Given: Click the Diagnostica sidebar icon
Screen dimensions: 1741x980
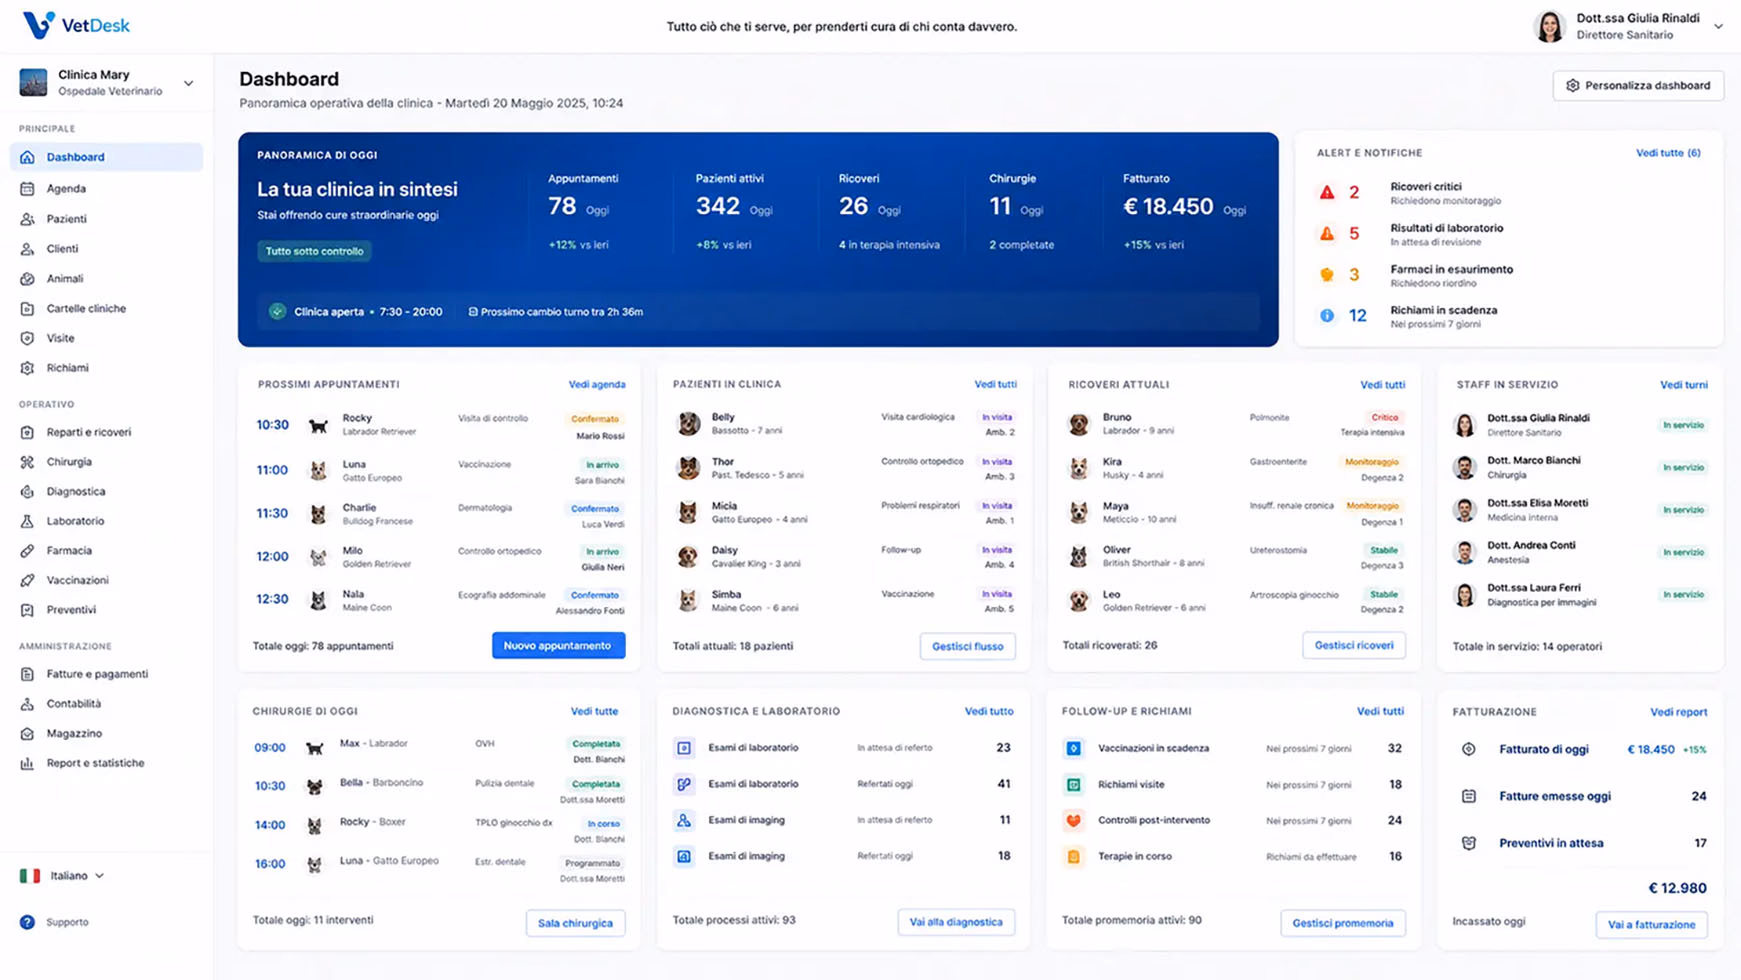Looking at the screenshot, I should coord(27,492).
